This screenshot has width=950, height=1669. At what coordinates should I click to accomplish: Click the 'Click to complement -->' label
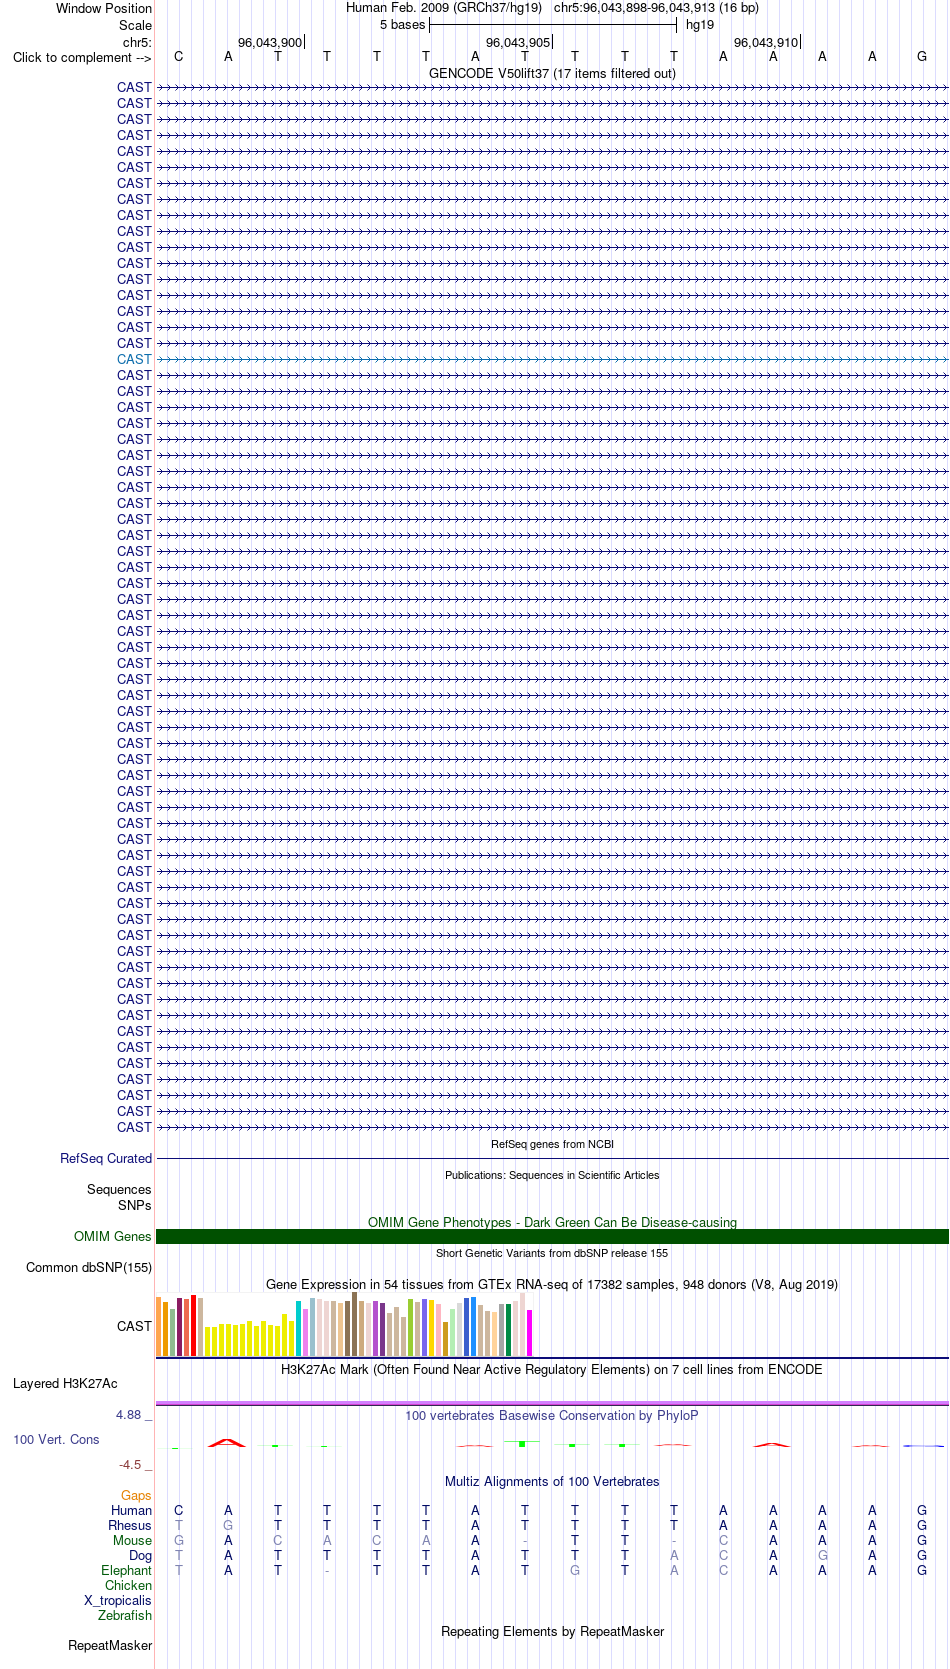point(82,57)
